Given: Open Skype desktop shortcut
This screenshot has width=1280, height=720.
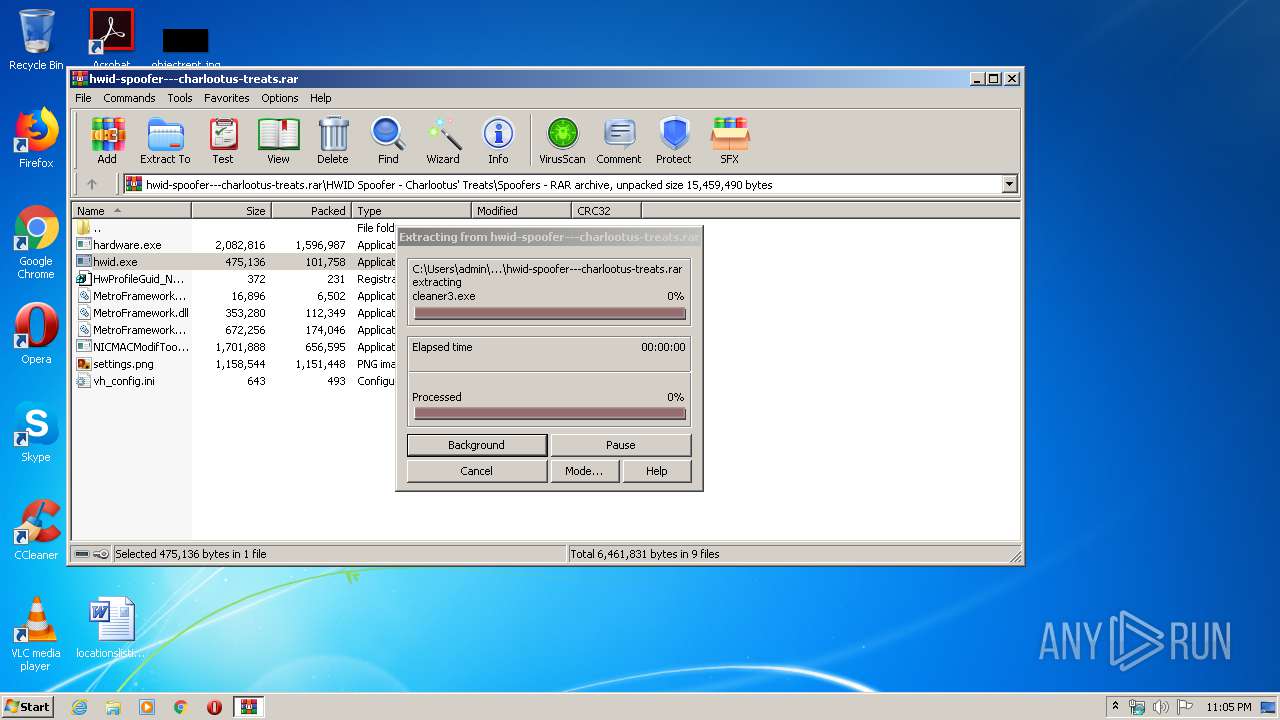Looking at the screenshot, I should point(36,432).
